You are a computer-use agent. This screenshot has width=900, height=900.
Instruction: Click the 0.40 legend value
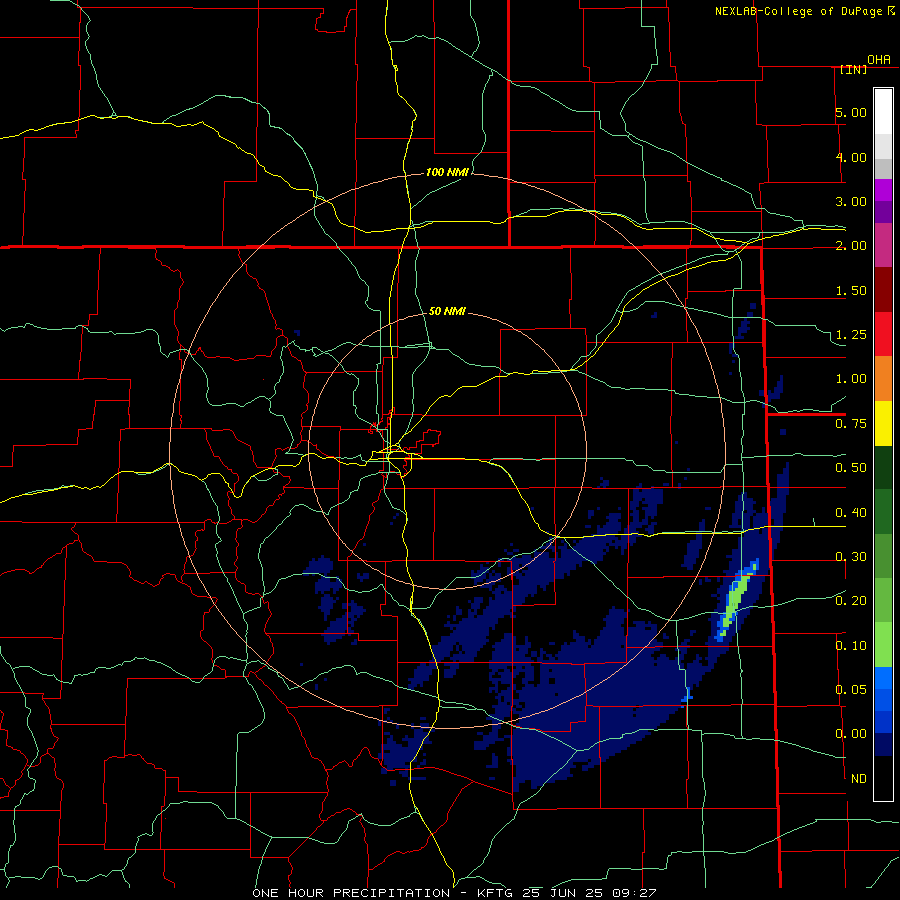coord(851,513)
